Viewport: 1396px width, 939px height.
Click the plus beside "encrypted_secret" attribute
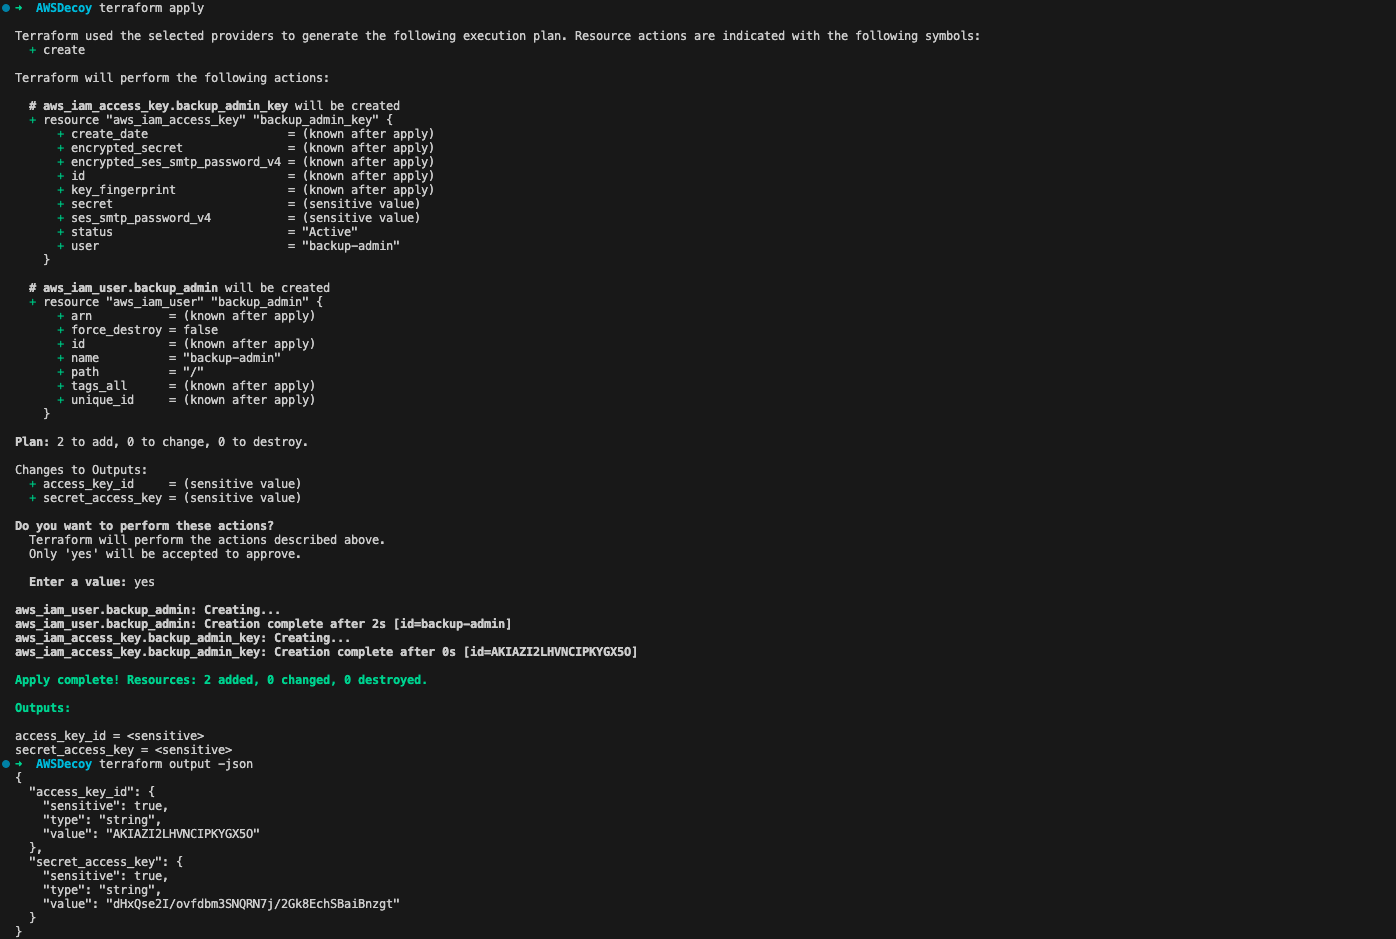point(61,148)
